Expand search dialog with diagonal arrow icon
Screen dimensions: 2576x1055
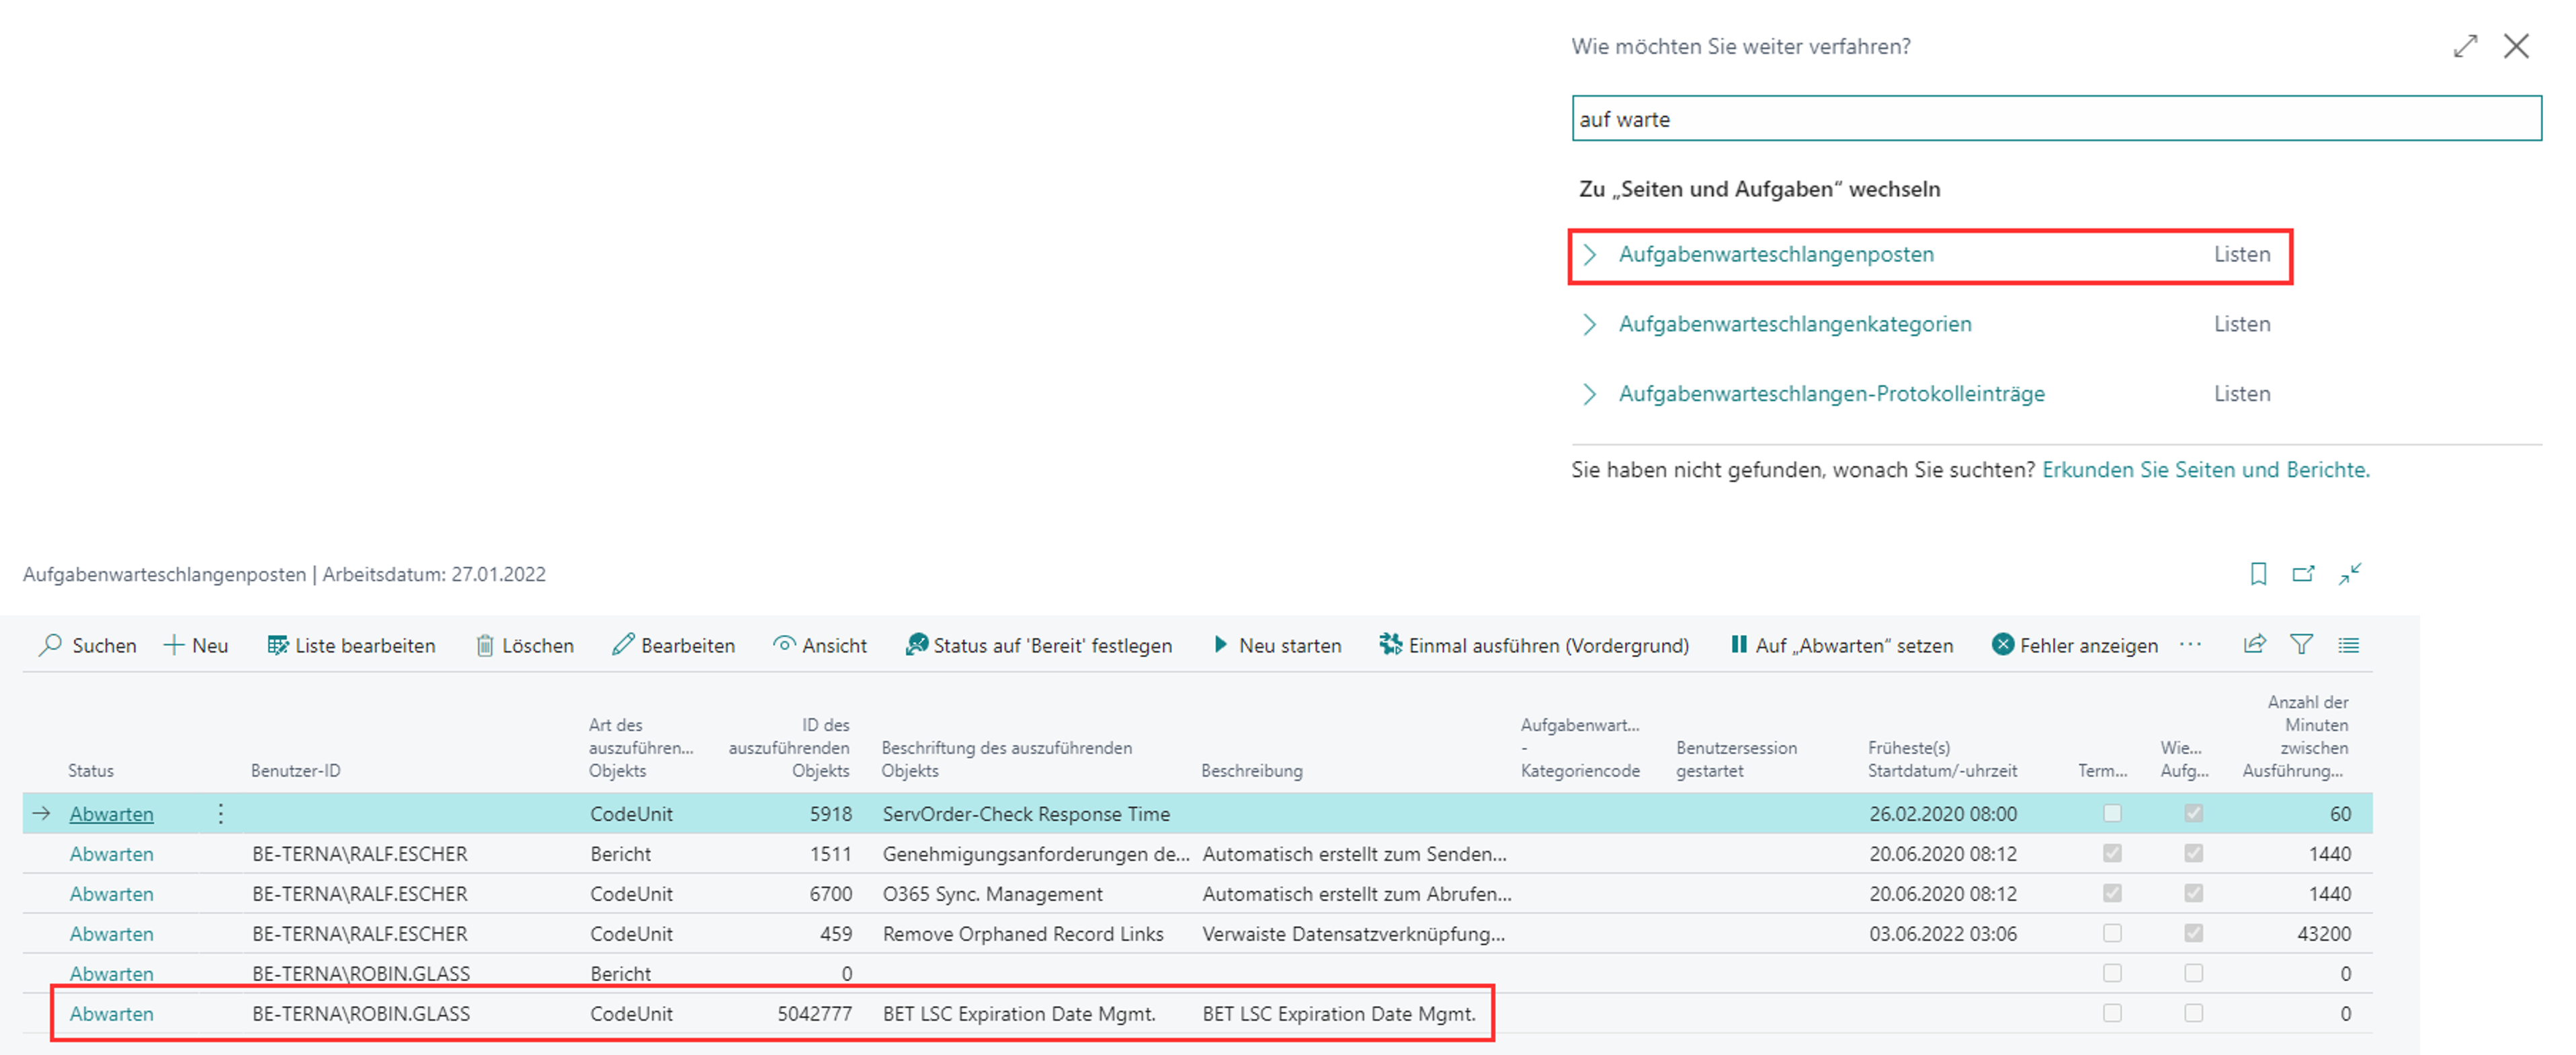point(2465,46)
